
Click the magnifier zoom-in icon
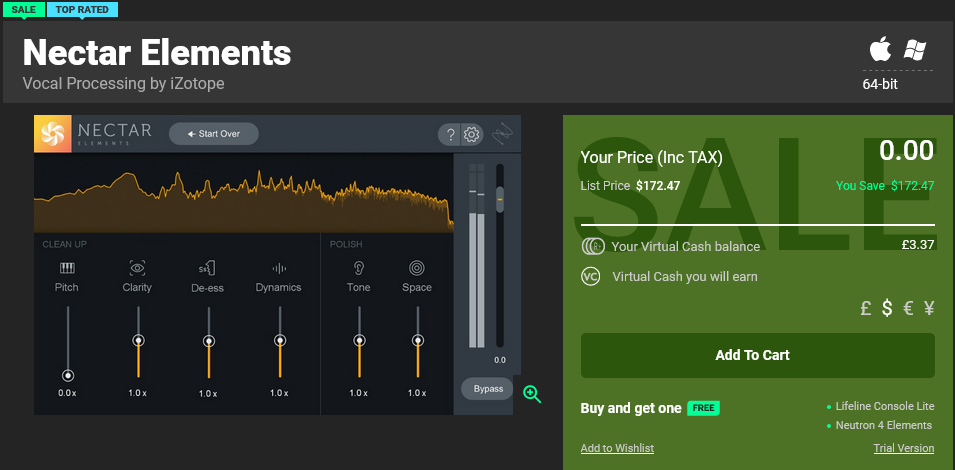click(x=532, y=395)
